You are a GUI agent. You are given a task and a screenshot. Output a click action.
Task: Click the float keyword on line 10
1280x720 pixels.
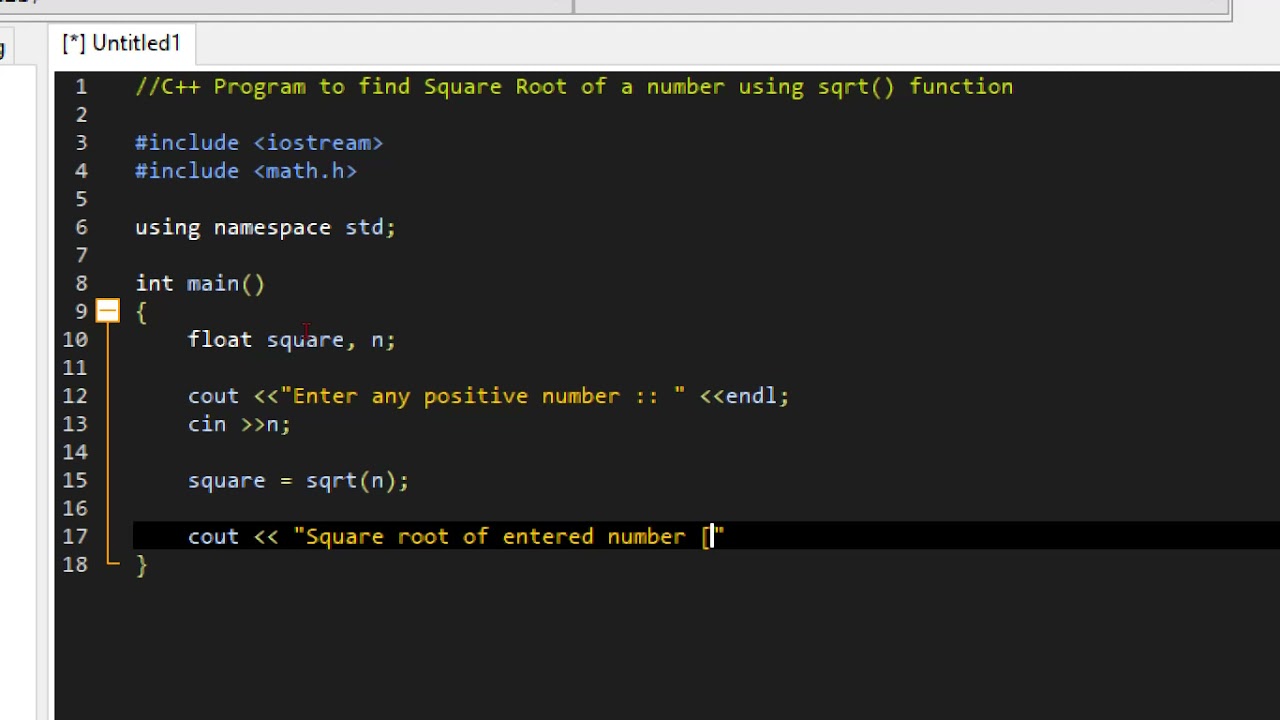tap(220, 340)
